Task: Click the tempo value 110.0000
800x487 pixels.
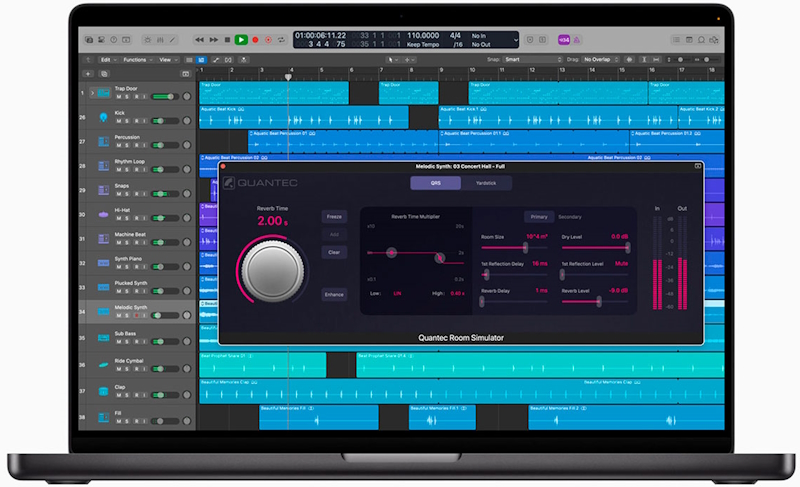Action: pos(423,36)
